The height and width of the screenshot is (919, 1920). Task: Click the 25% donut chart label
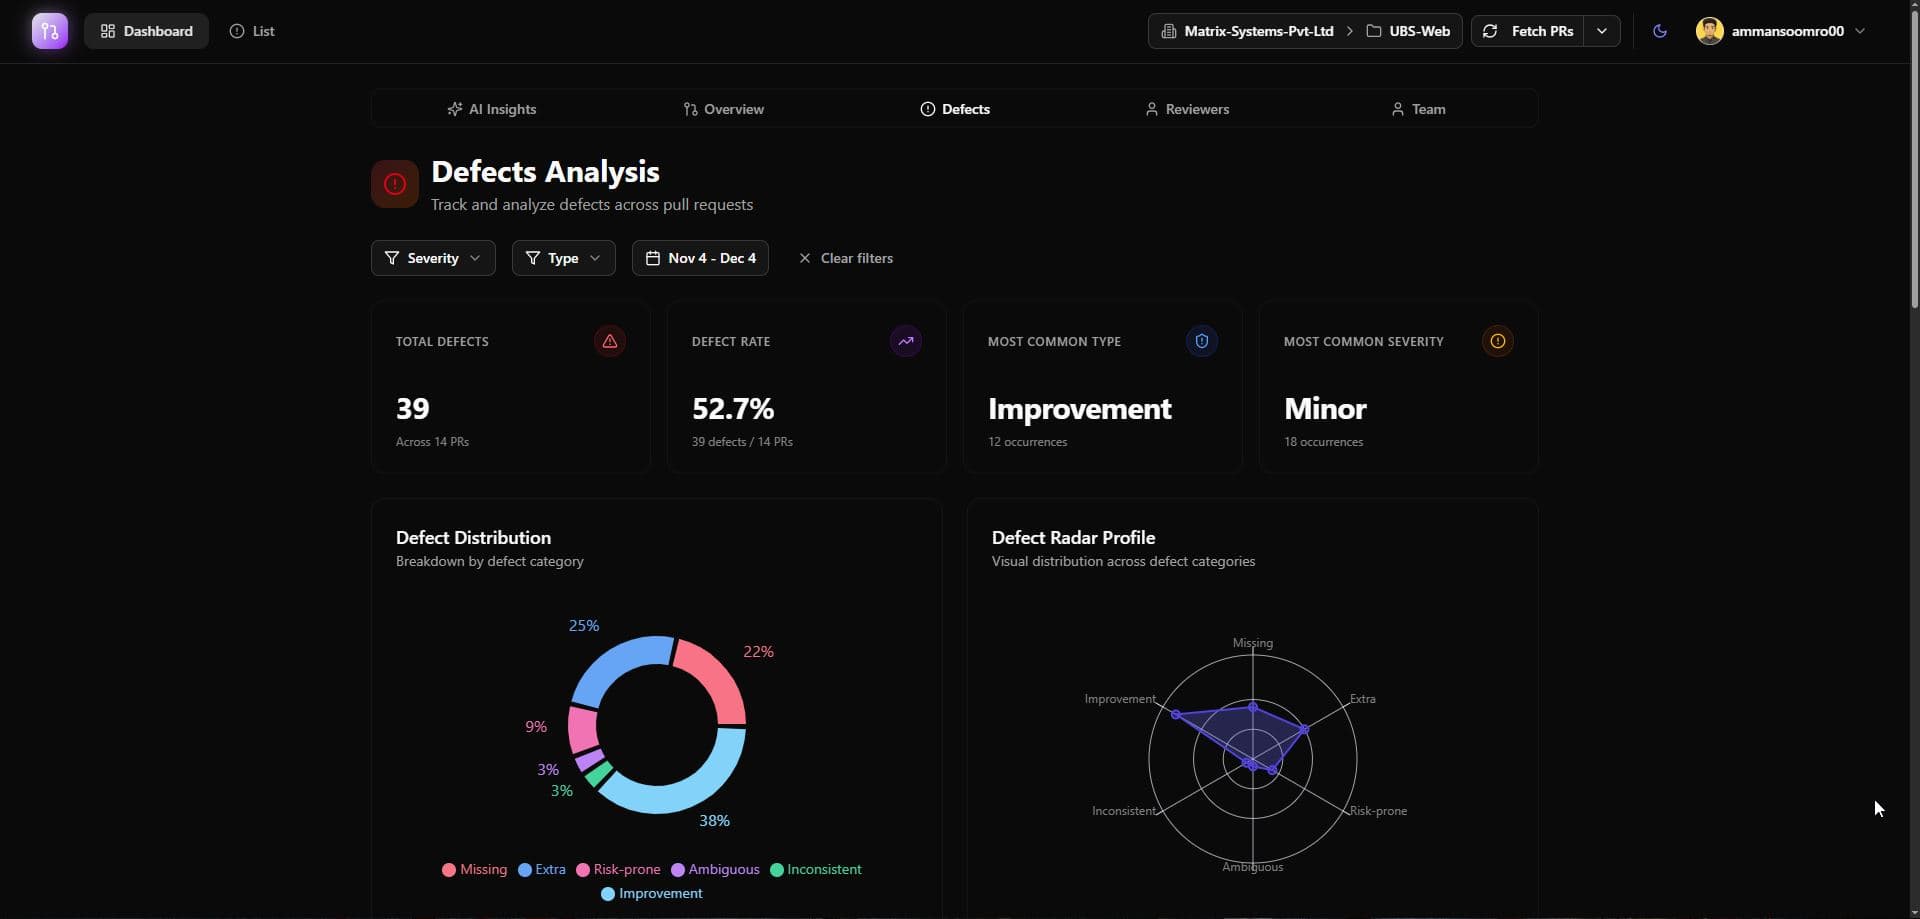584,626
